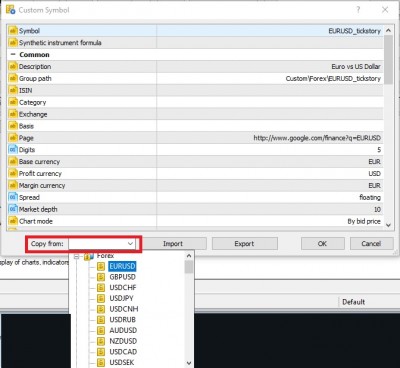
Task: Select USDCNH from the symbol list
Action: click(124, 309)
